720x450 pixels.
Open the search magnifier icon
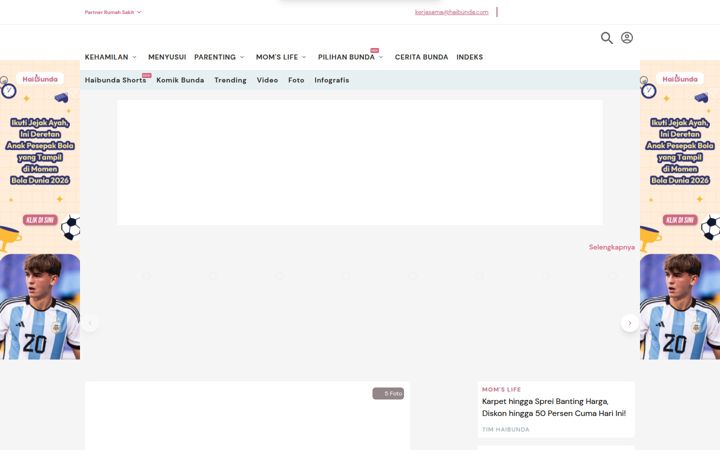pyautogui.click(x=607, y=38)
